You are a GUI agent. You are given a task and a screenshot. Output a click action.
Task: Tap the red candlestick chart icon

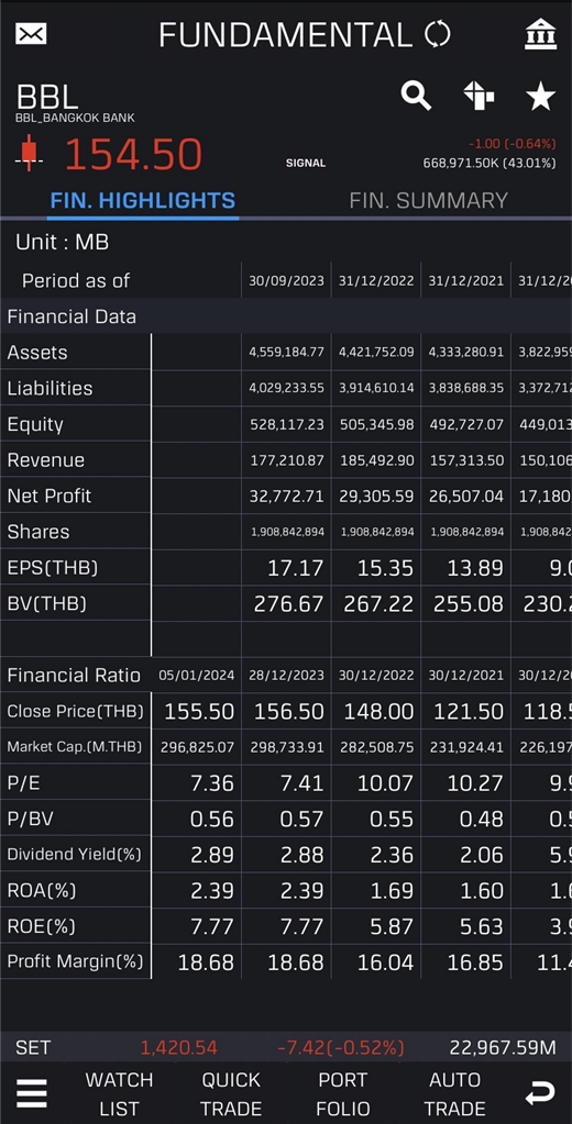click(x=29, y=153)
